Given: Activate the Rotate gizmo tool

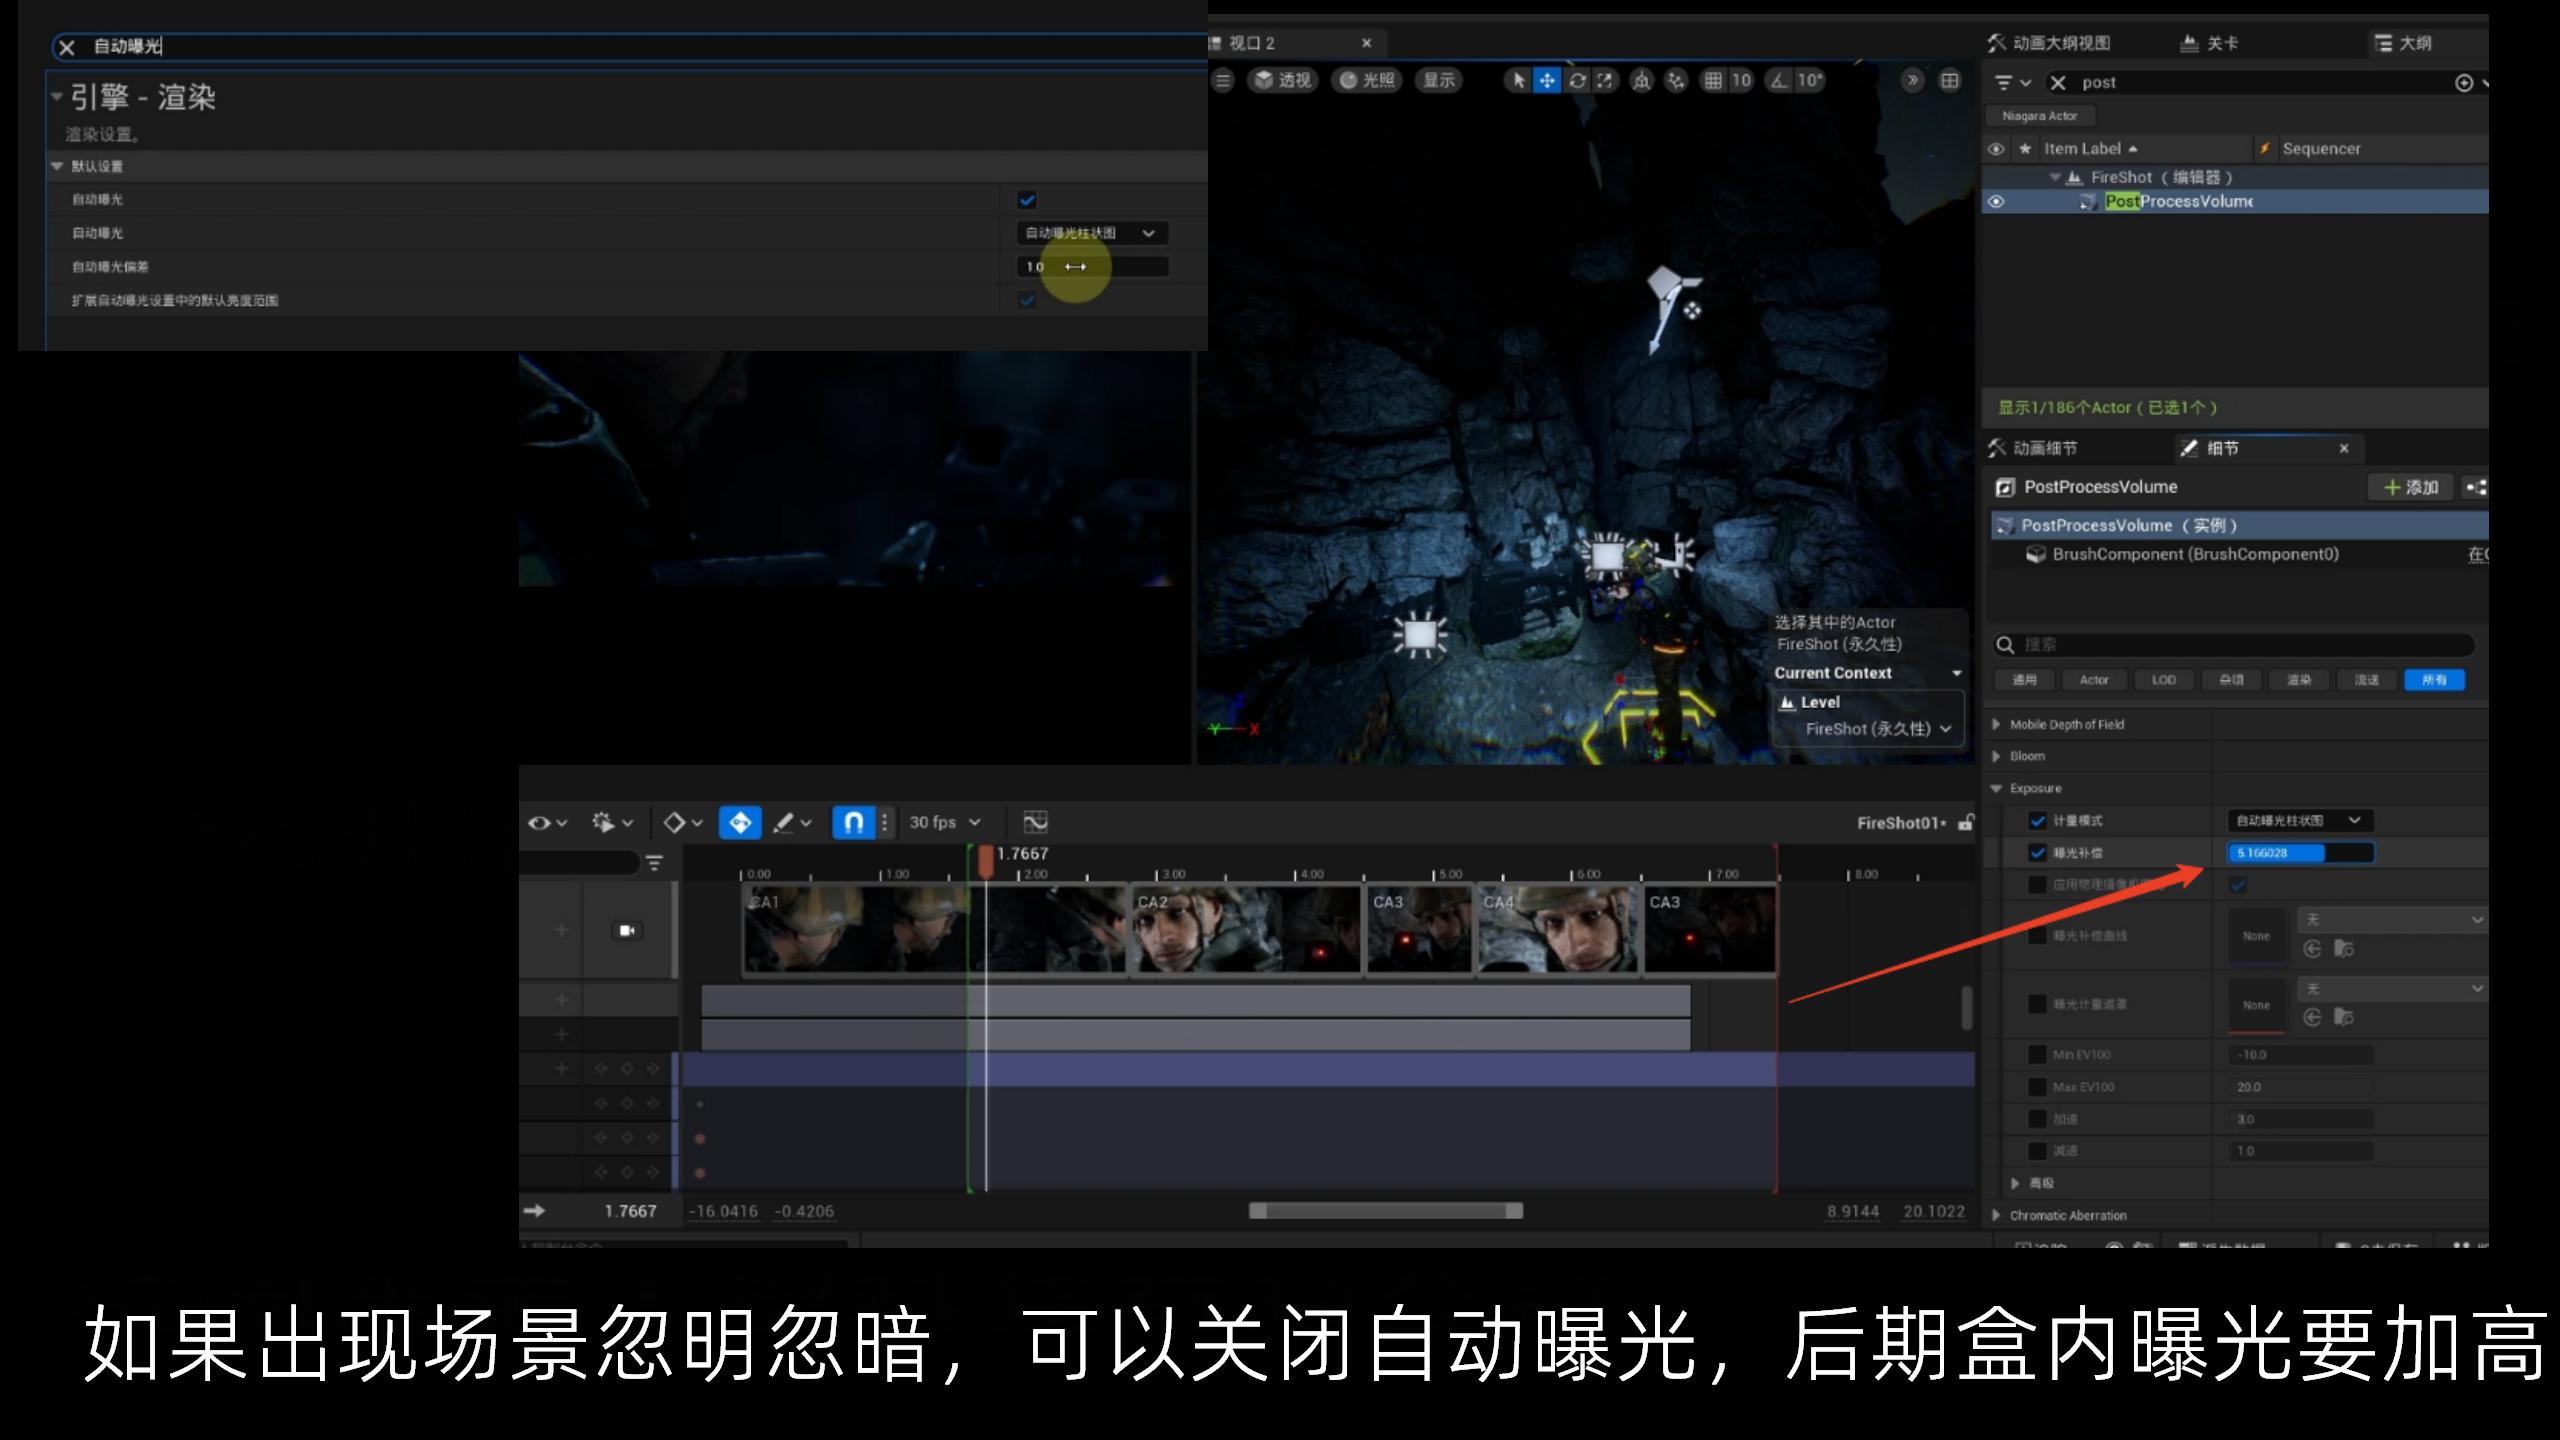Looking at the screenshot, I should [x=1577, y=81].
